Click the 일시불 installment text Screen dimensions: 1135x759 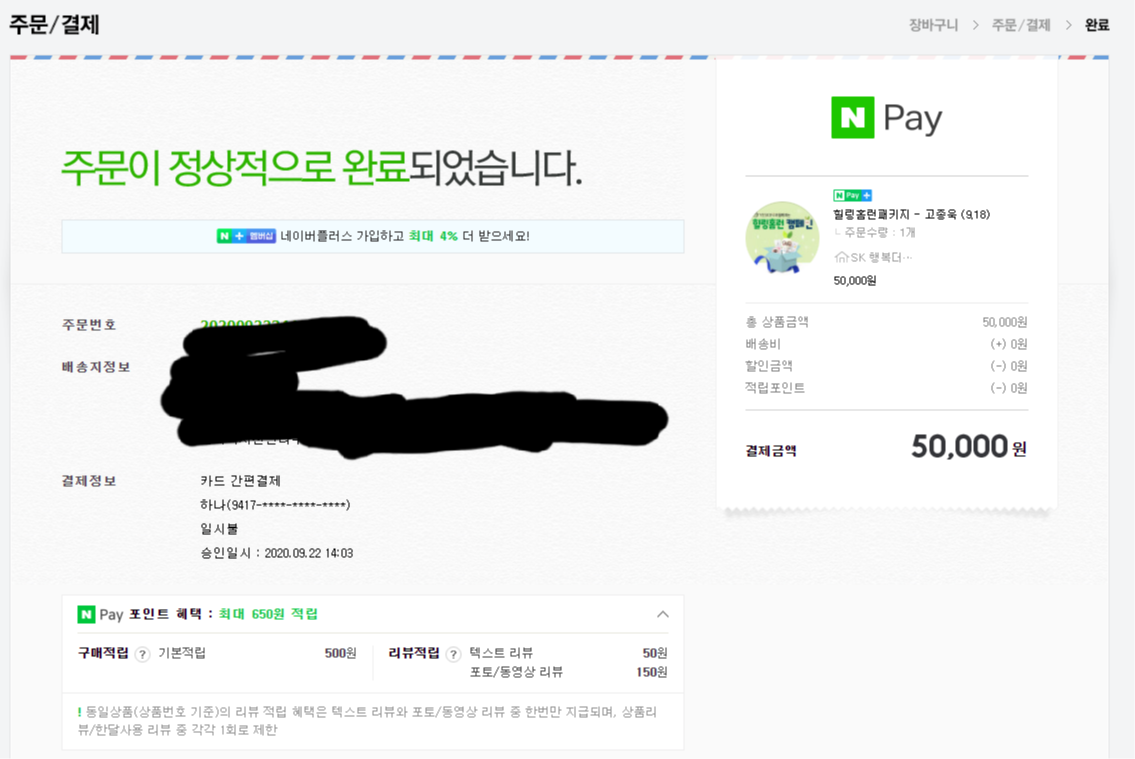(219, 529)
